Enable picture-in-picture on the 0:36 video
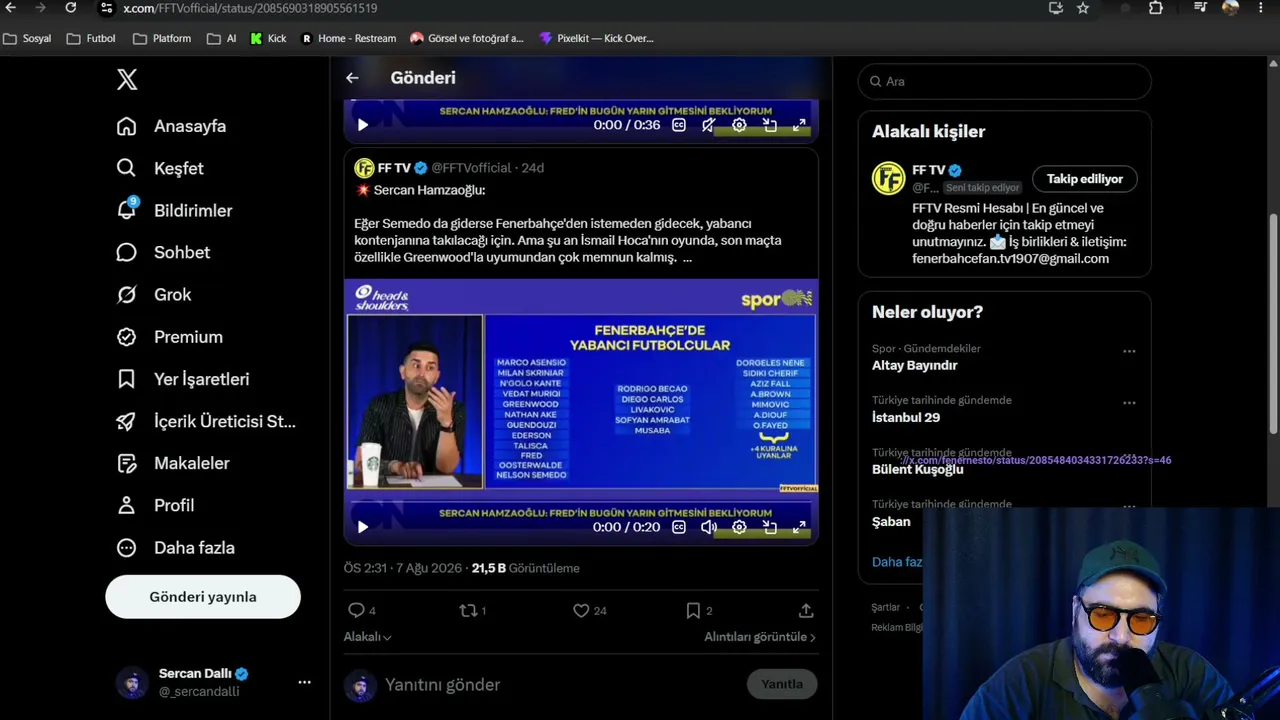The width and height of the screenshot is (1280, 720). (770, 125)
